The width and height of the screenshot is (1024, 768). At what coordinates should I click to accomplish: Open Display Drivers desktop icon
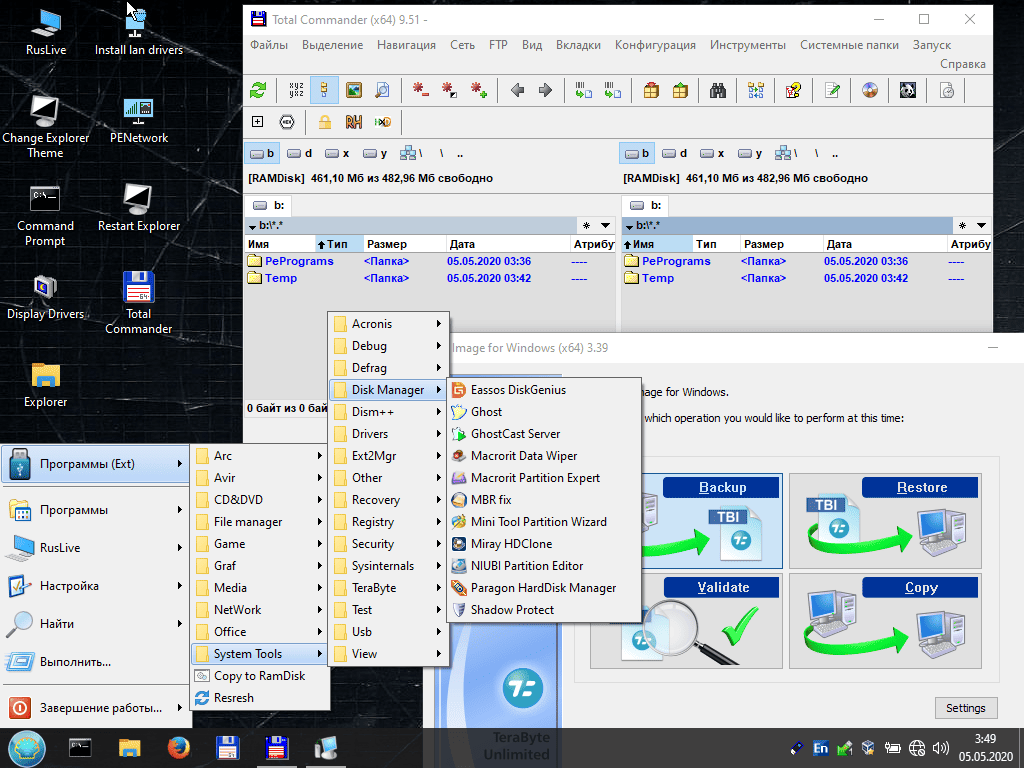(45, 297)
